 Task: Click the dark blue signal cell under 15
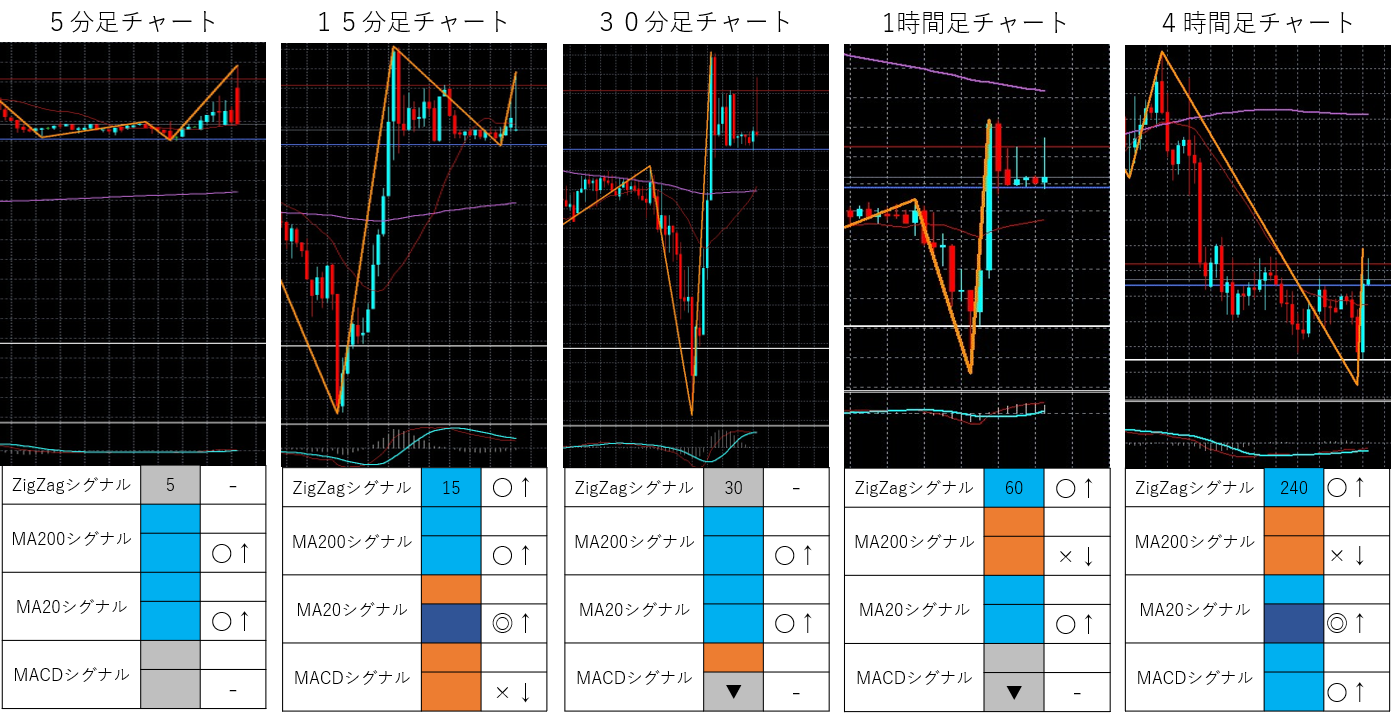coord(452,622)
